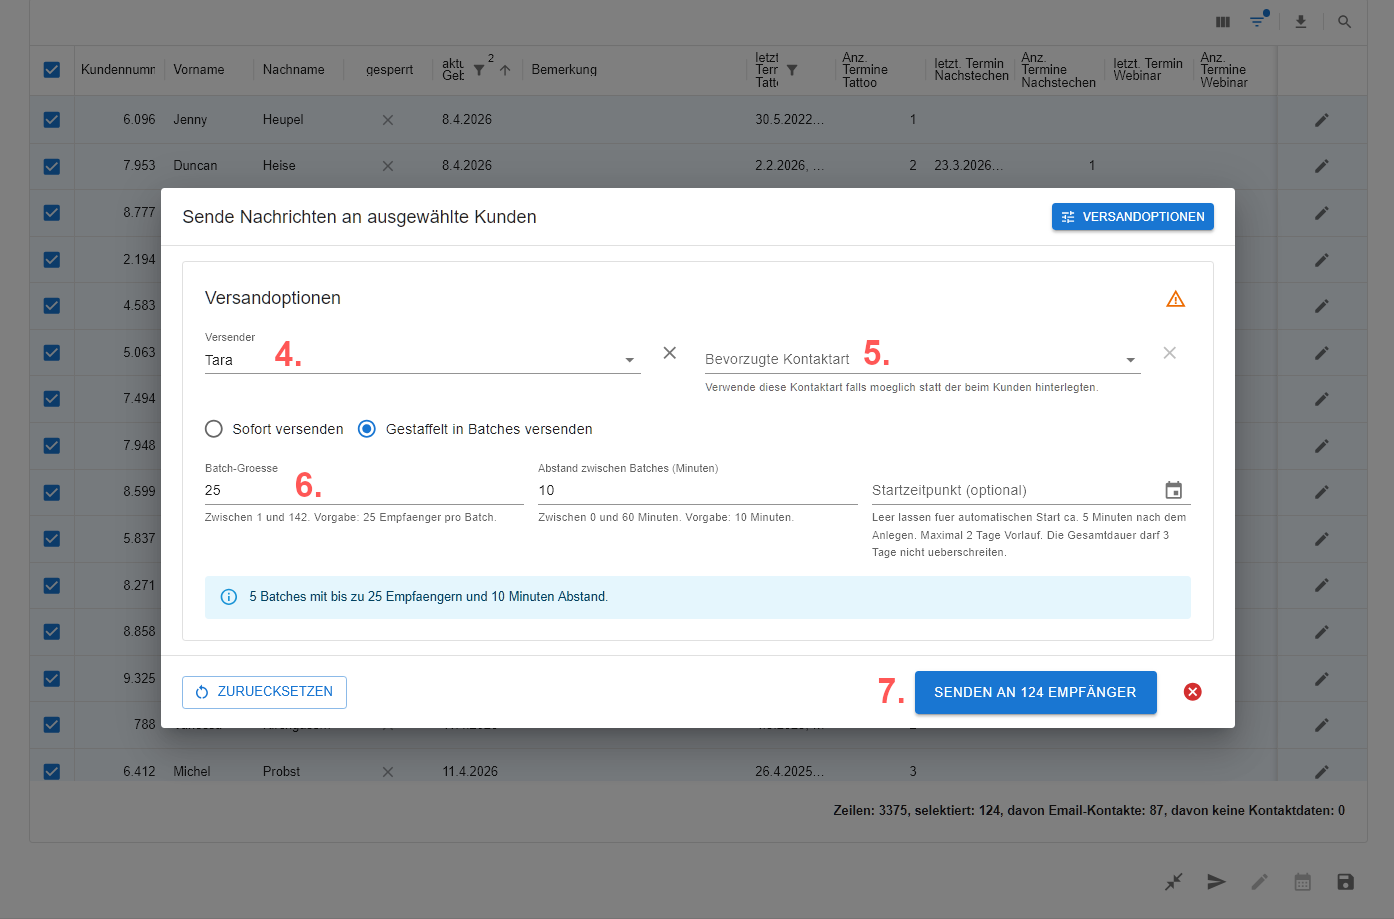Click filter icon on akt. Geb column
This screenshot has width=1394, height=919.
tap(479, 70)
